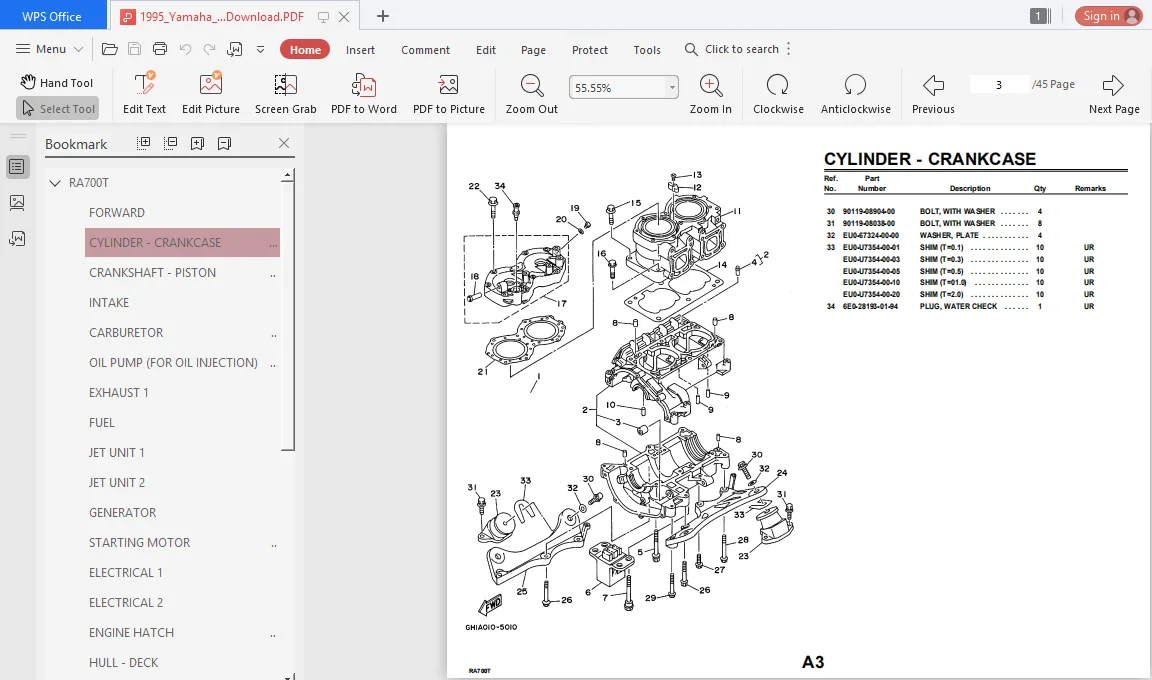Select the CYLINDER - CRANKCASE bookmark

tap(182, 242)
